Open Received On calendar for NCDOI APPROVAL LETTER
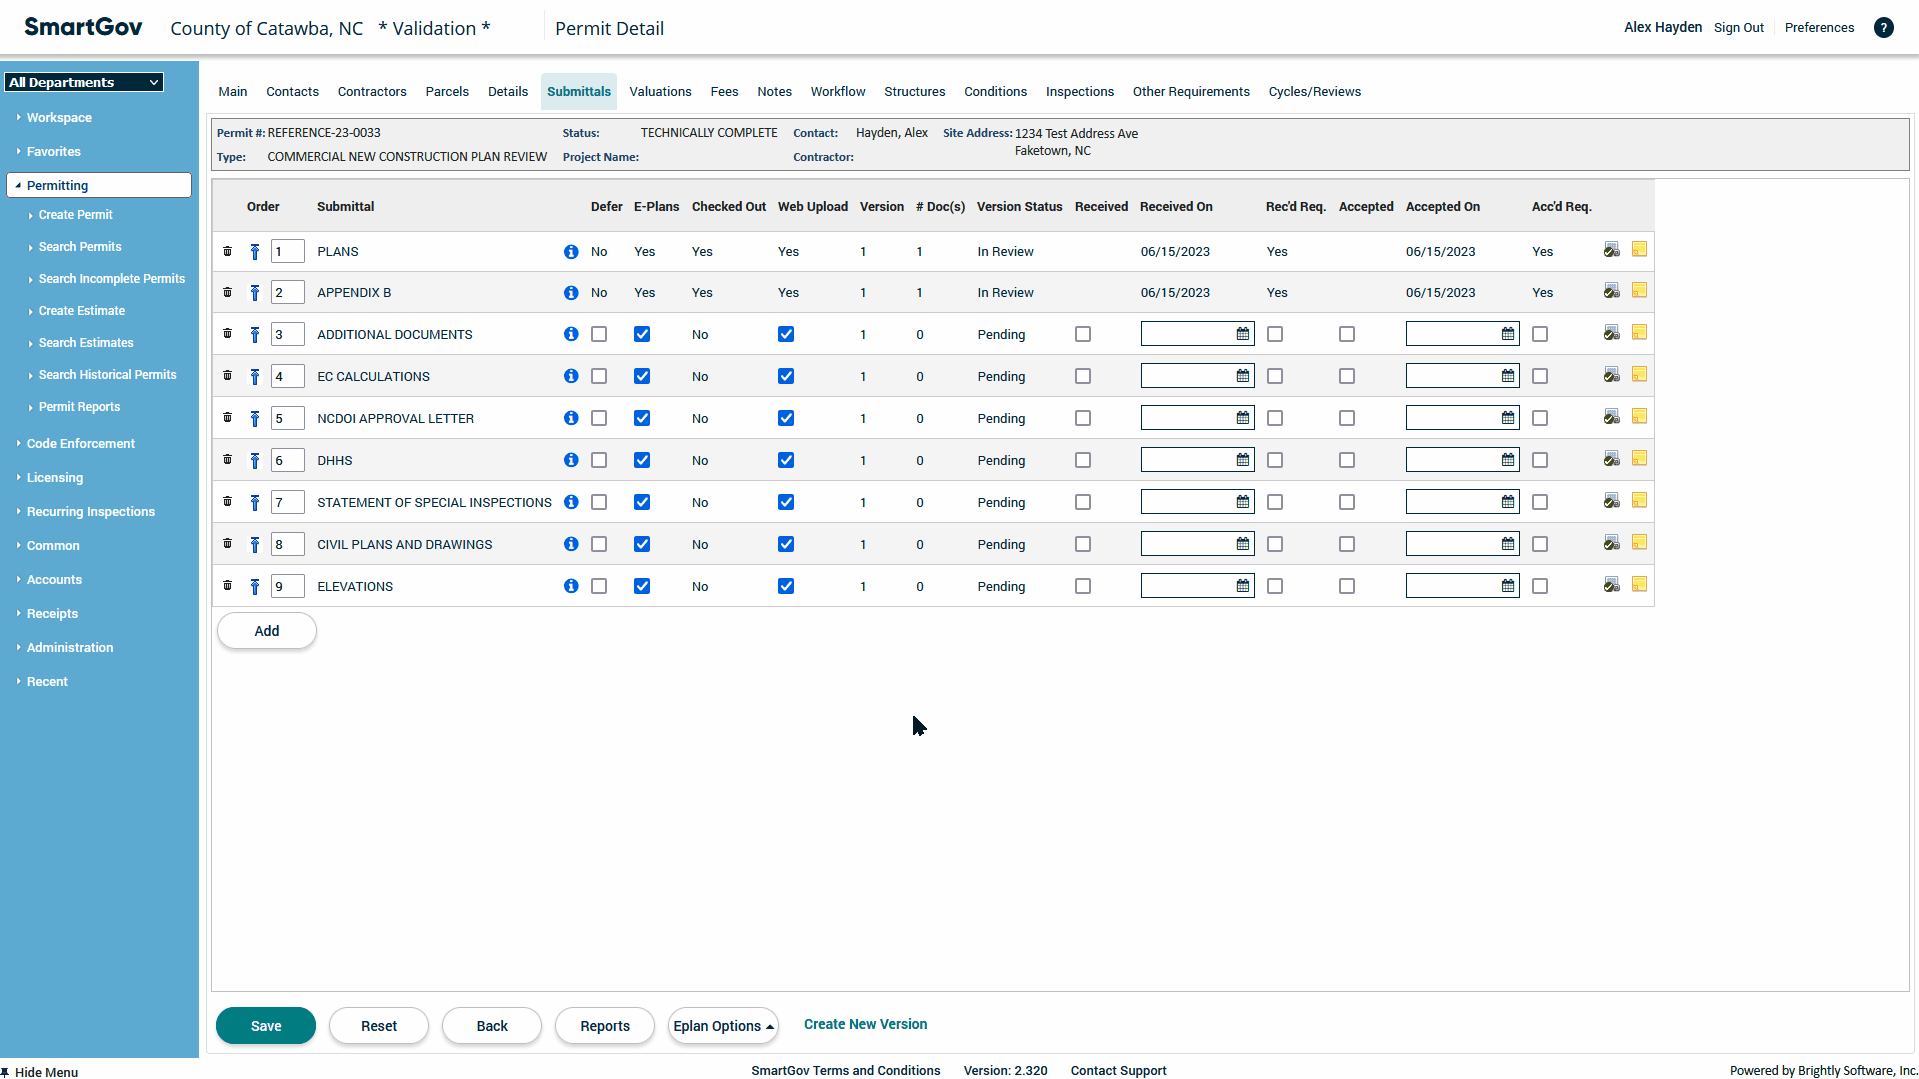 [x=1243, y=418]
